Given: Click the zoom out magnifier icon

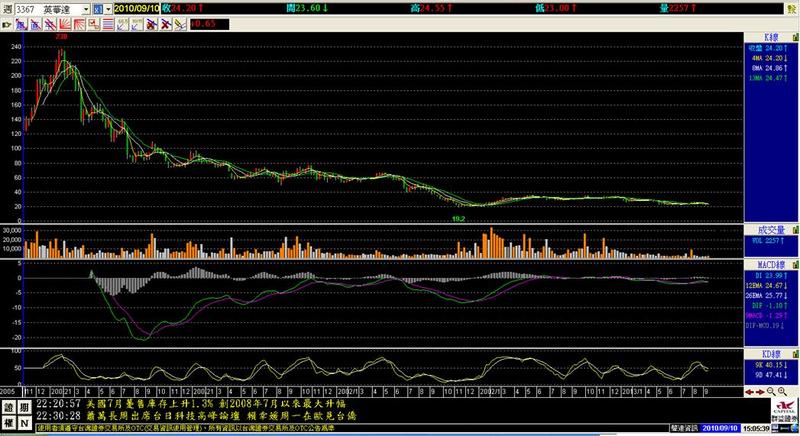Looking at the screenshot, I should 771,392.
